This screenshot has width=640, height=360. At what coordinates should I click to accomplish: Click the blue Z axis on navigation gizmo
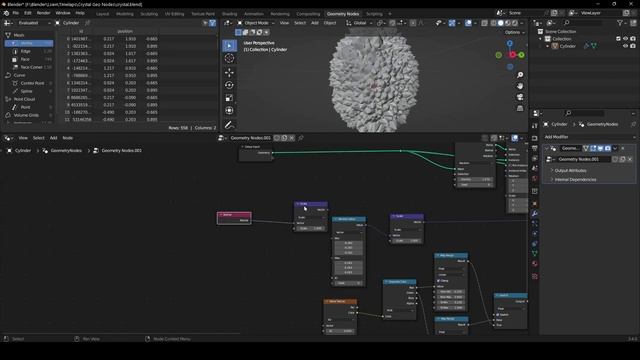(510, 43)
